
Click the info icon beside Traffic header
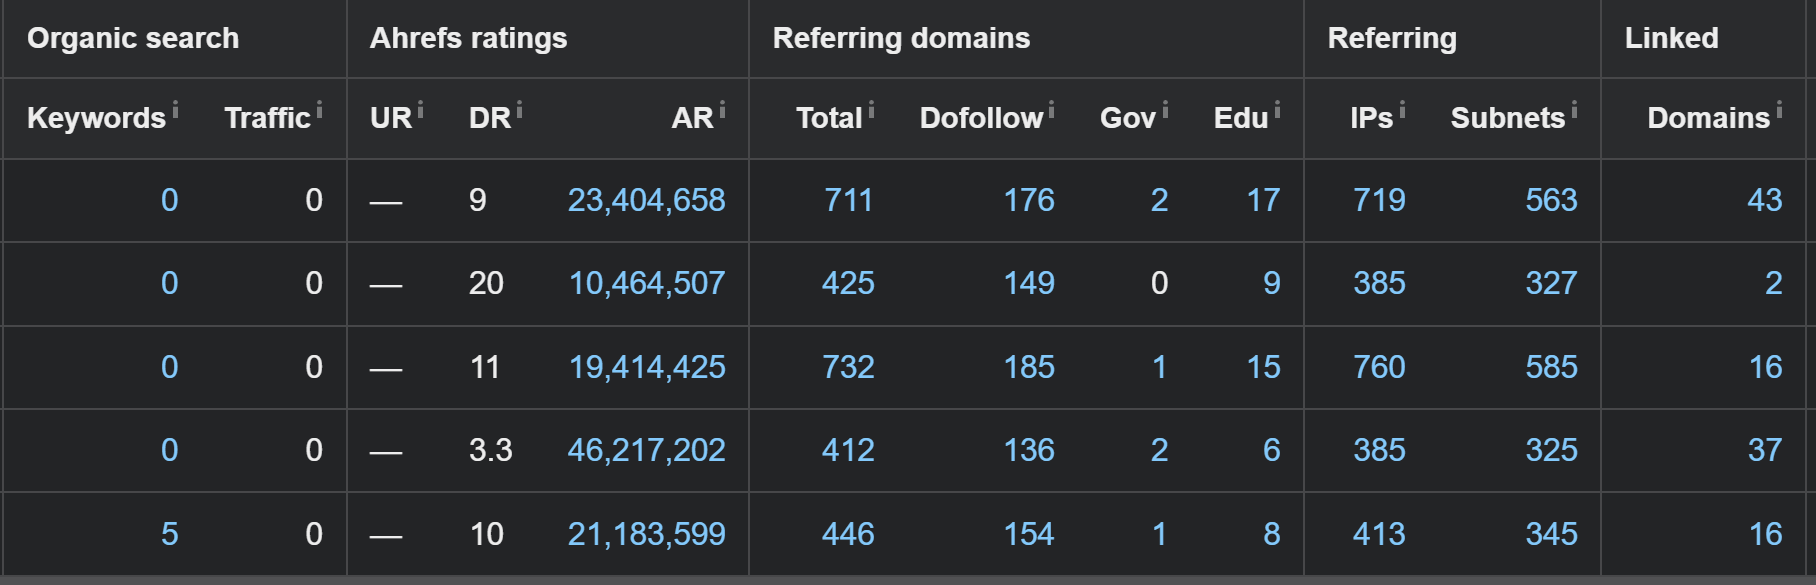[319, 109]
